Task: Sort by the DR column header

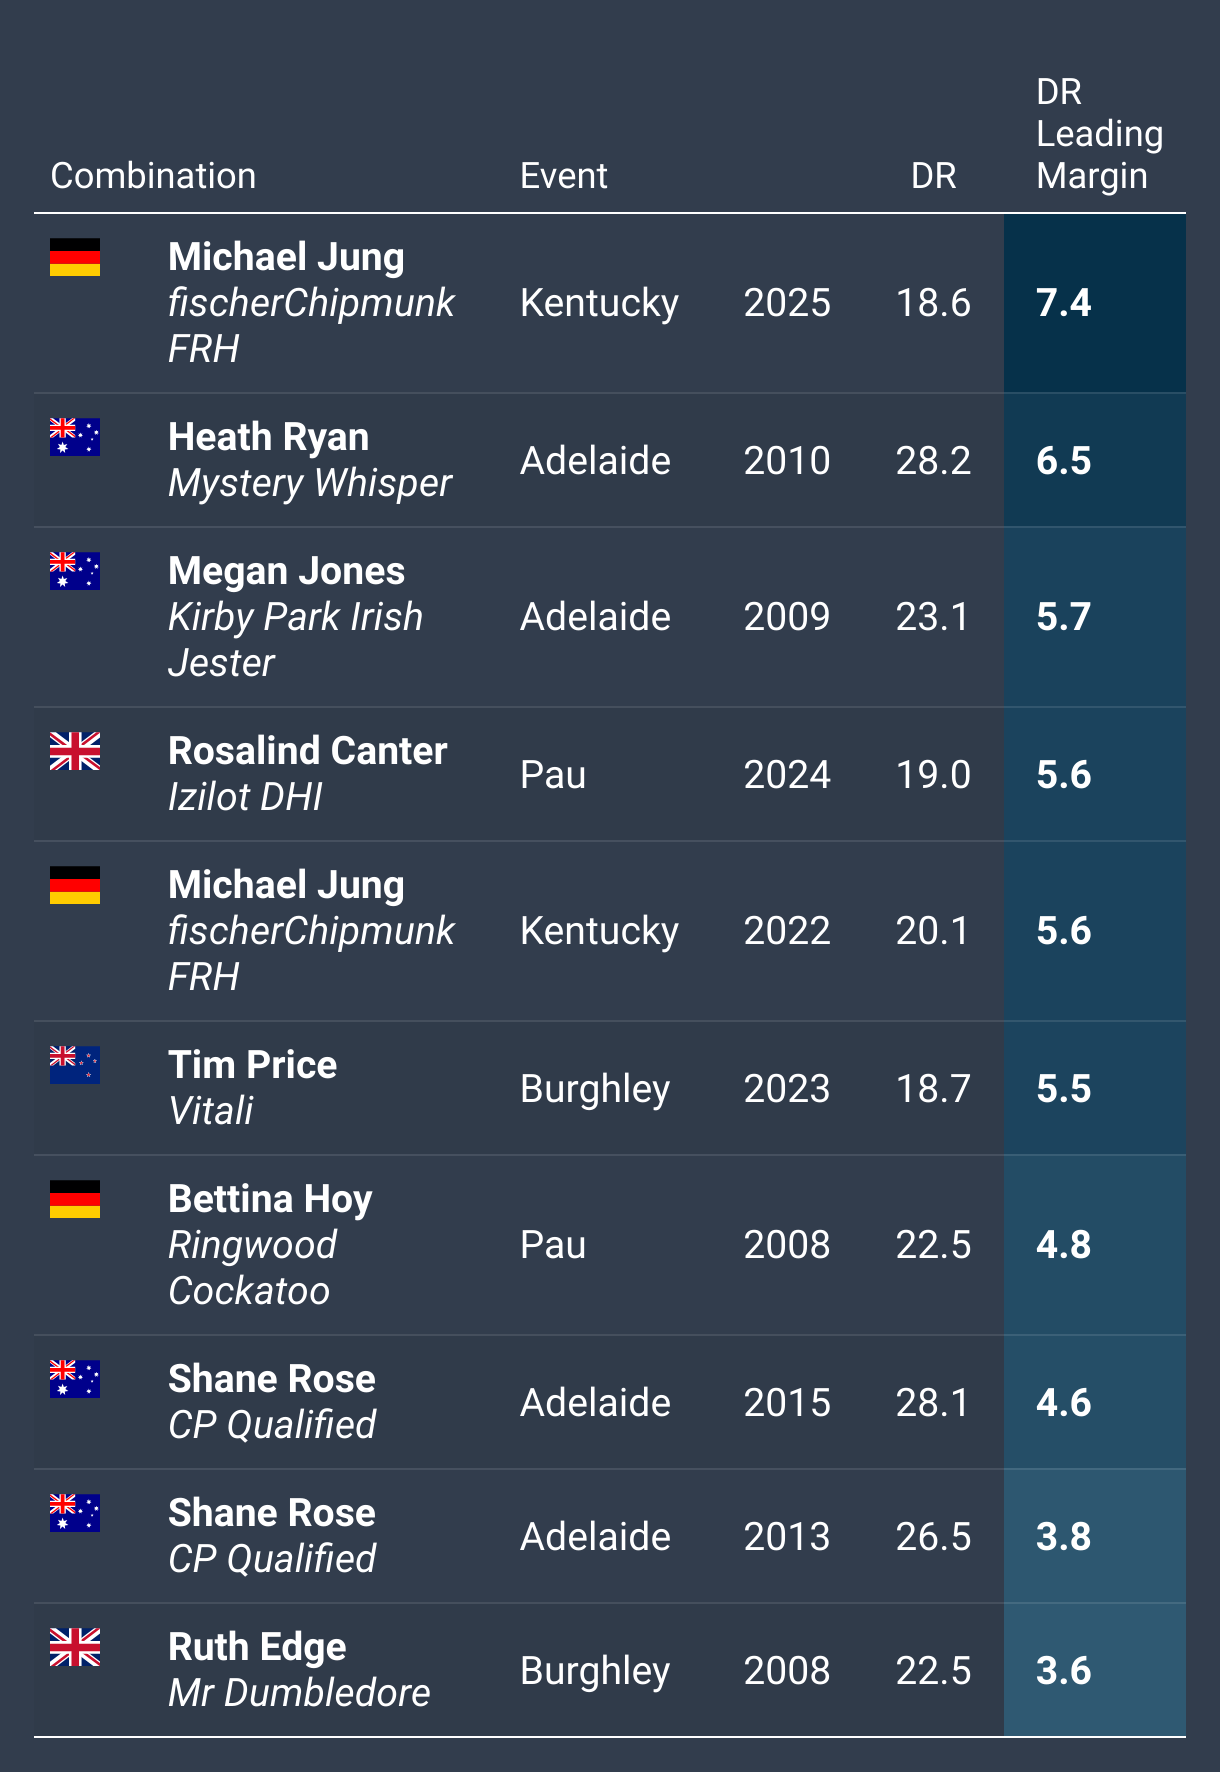Action: click(933, 176)
